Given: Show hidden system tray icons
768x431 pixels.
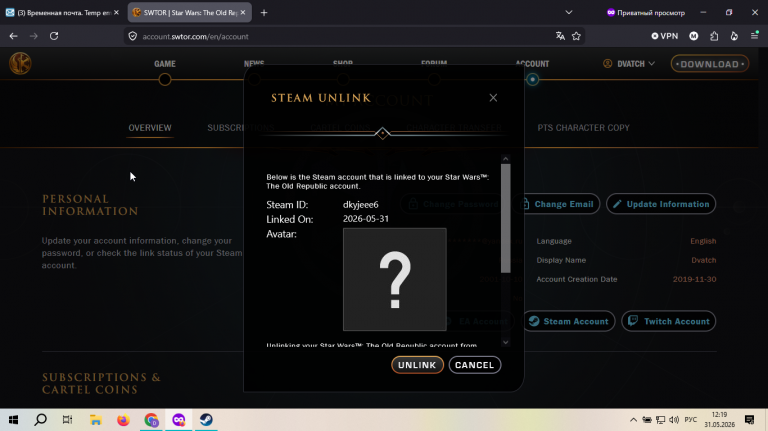Looking at the screenshot, I should point(633,420).
